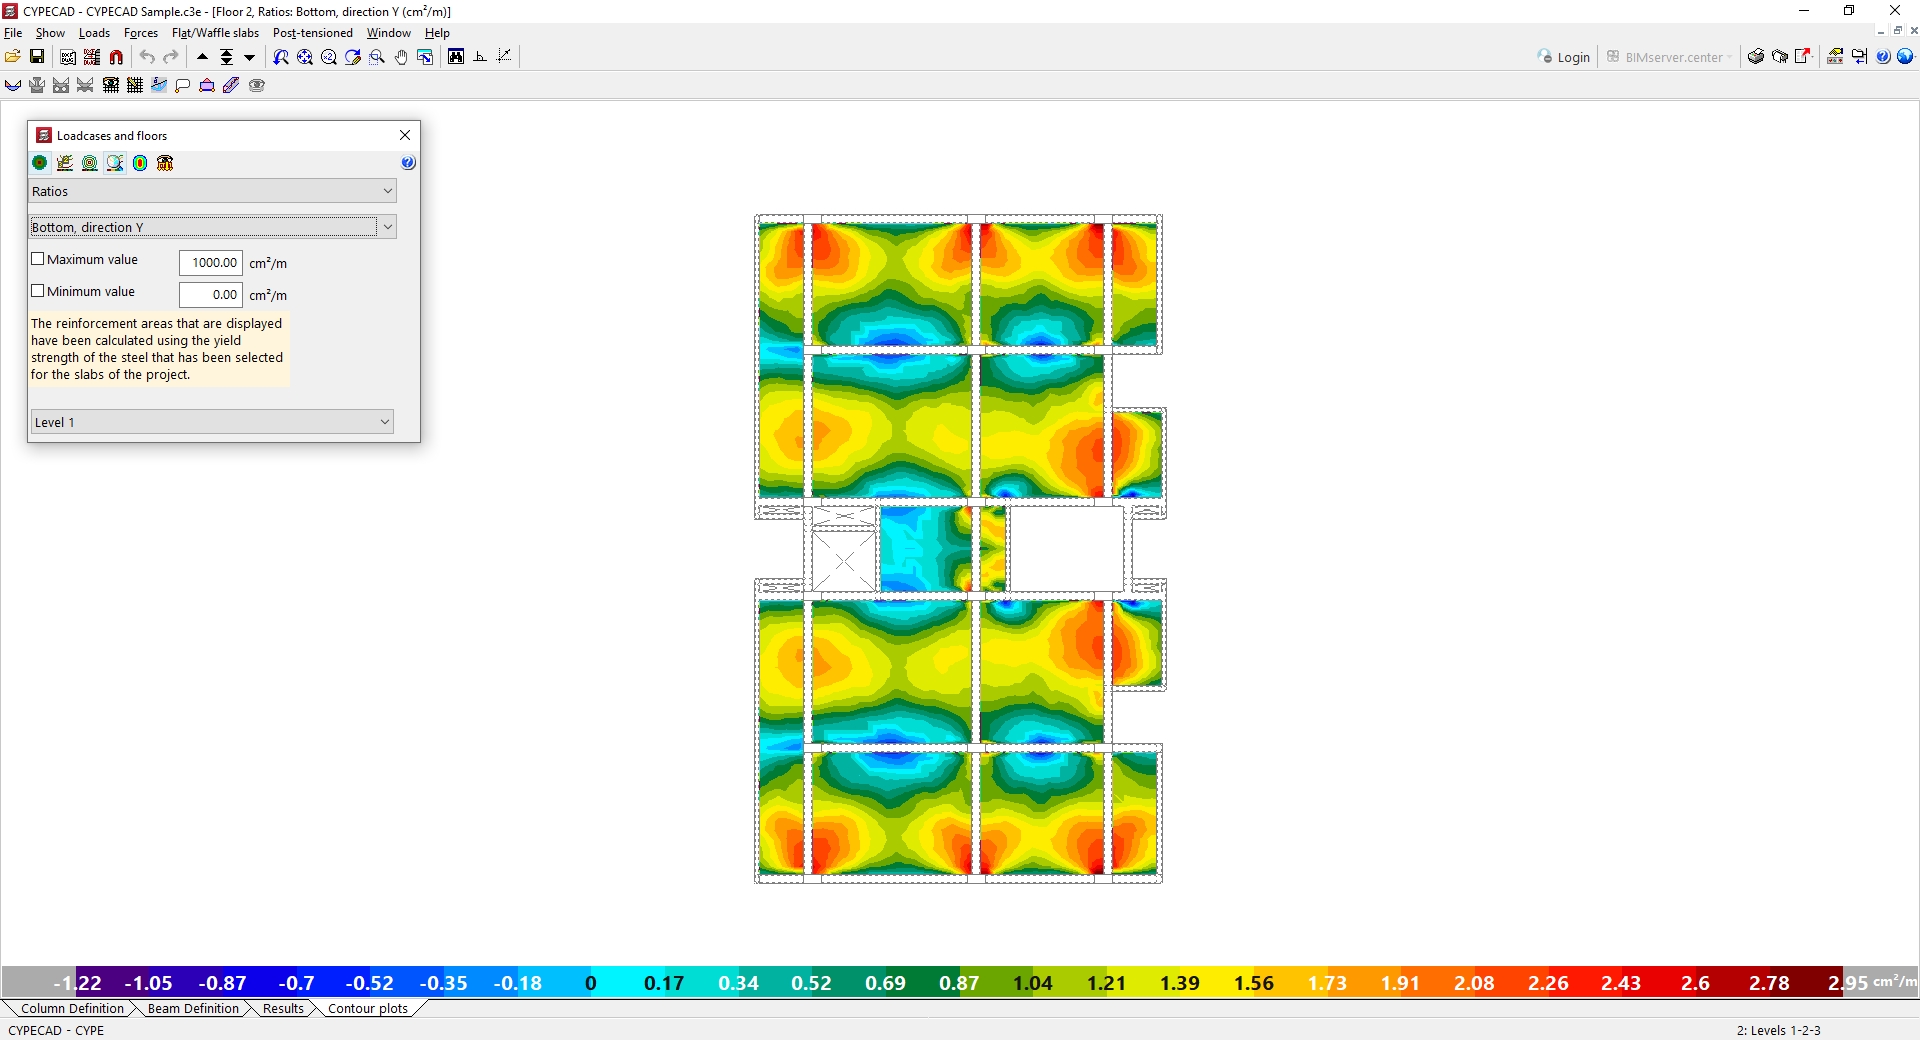The height and width of the screenshot is (1040, 1920).
Task: Click the blue help icon in main toolbar
Action: pos(1883,57)
